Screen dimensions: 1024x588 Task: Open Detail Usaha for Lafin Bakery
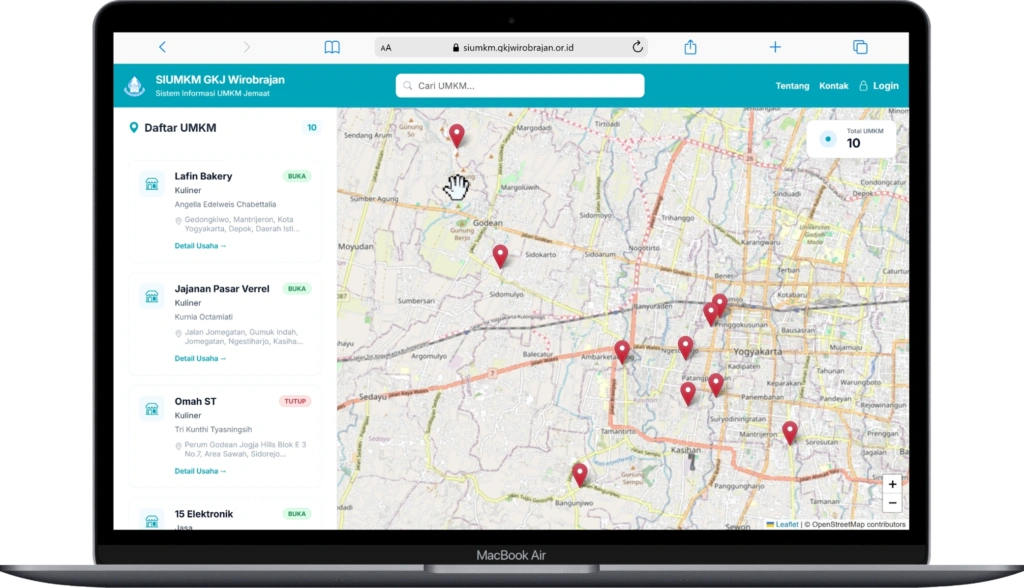point(200,246)
